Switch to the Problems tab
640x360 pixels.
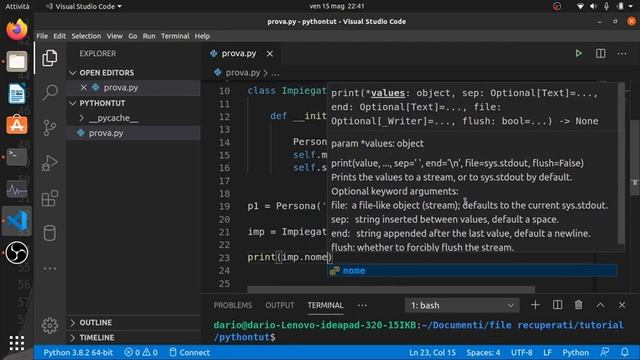point(233,305)
